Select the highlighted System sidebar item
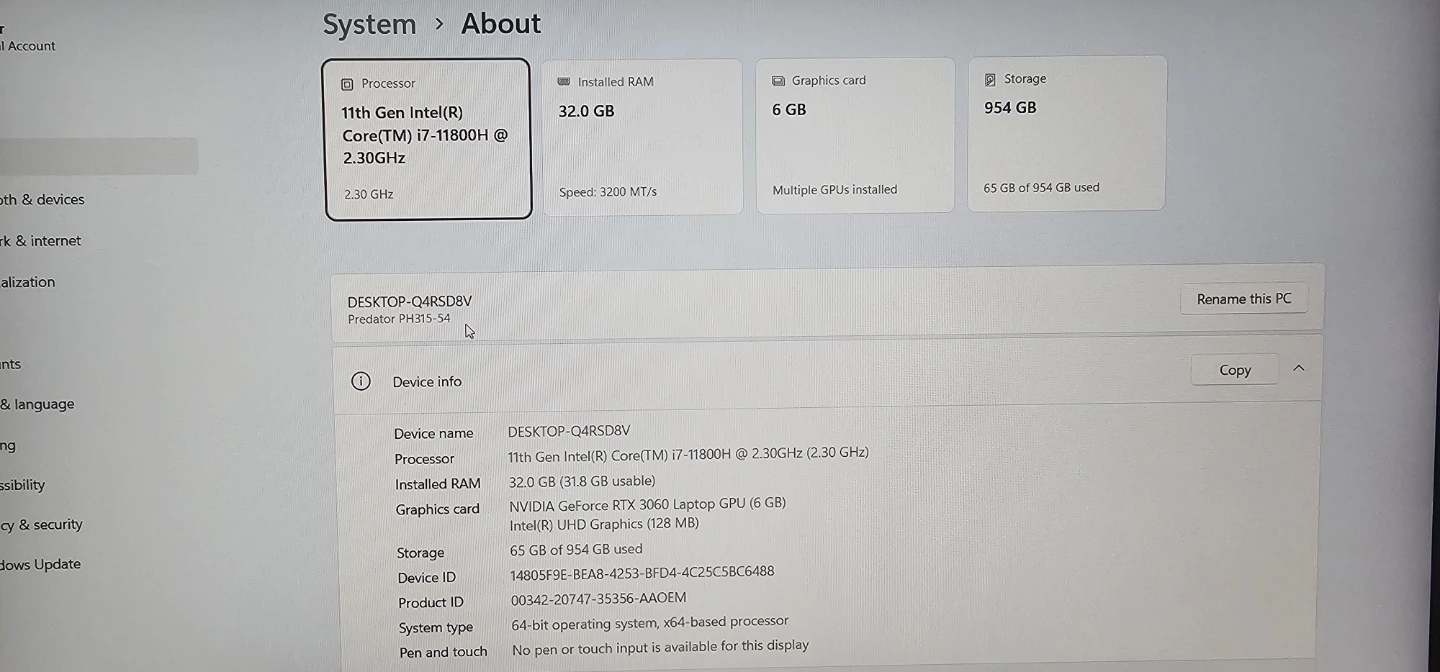This screenshot has height=672, width=1440. [x=99, y=156]
